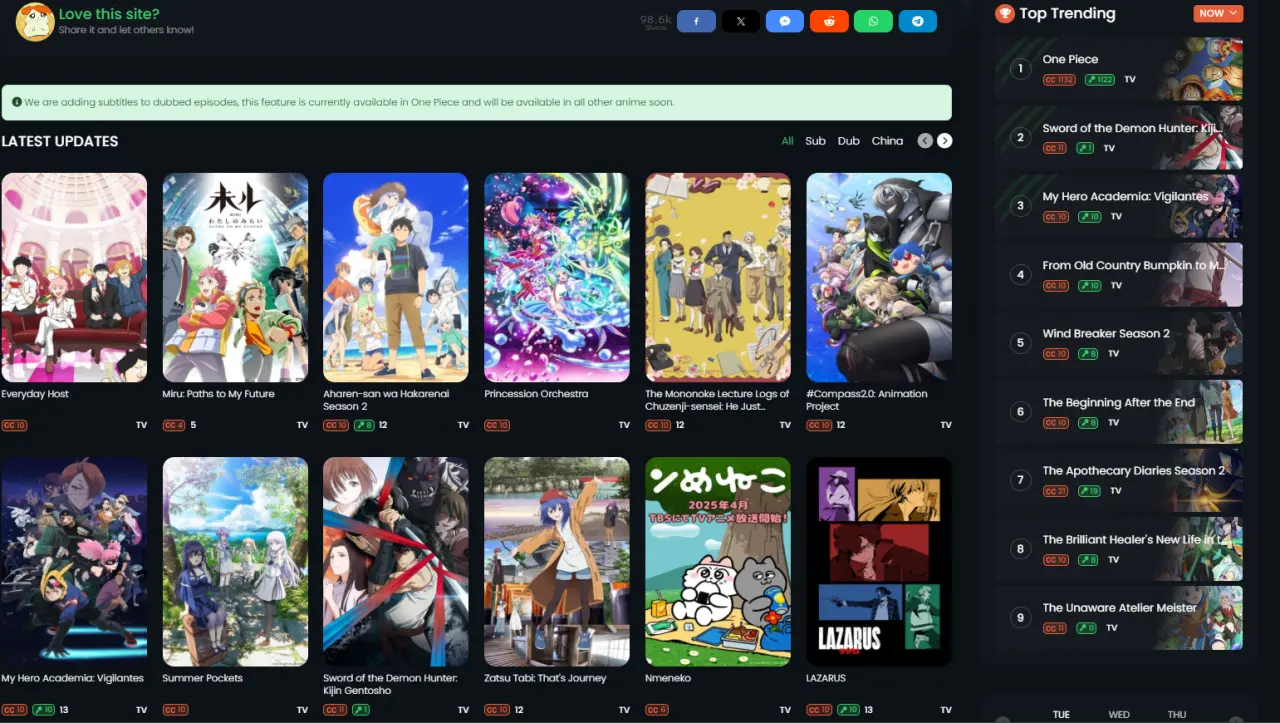1280x723 pixels.
Task: Share the site on X
Action: click(x=740, y=21)
